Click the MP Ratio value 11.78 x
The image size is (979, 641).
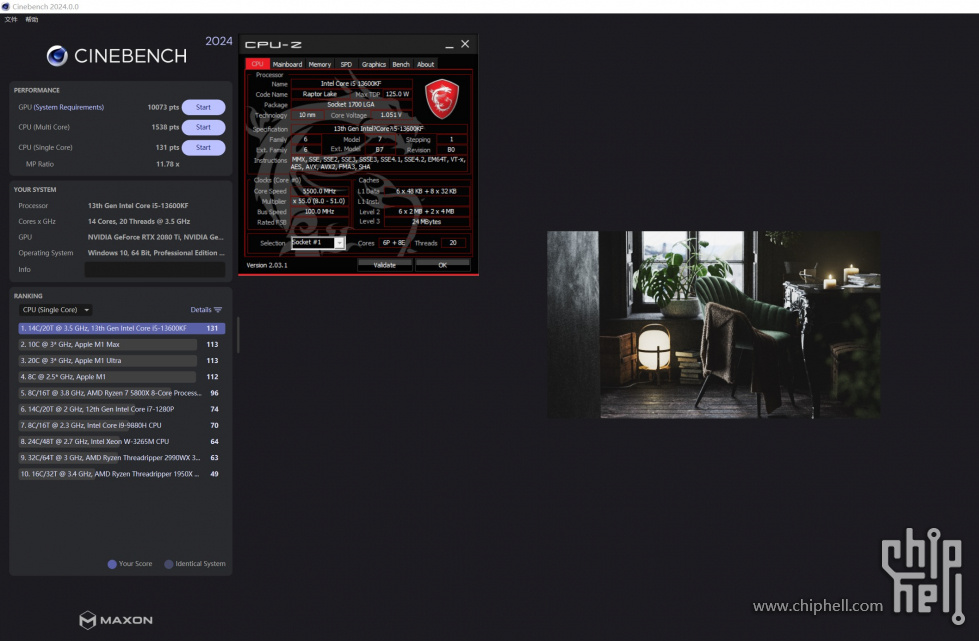(168, 164)
